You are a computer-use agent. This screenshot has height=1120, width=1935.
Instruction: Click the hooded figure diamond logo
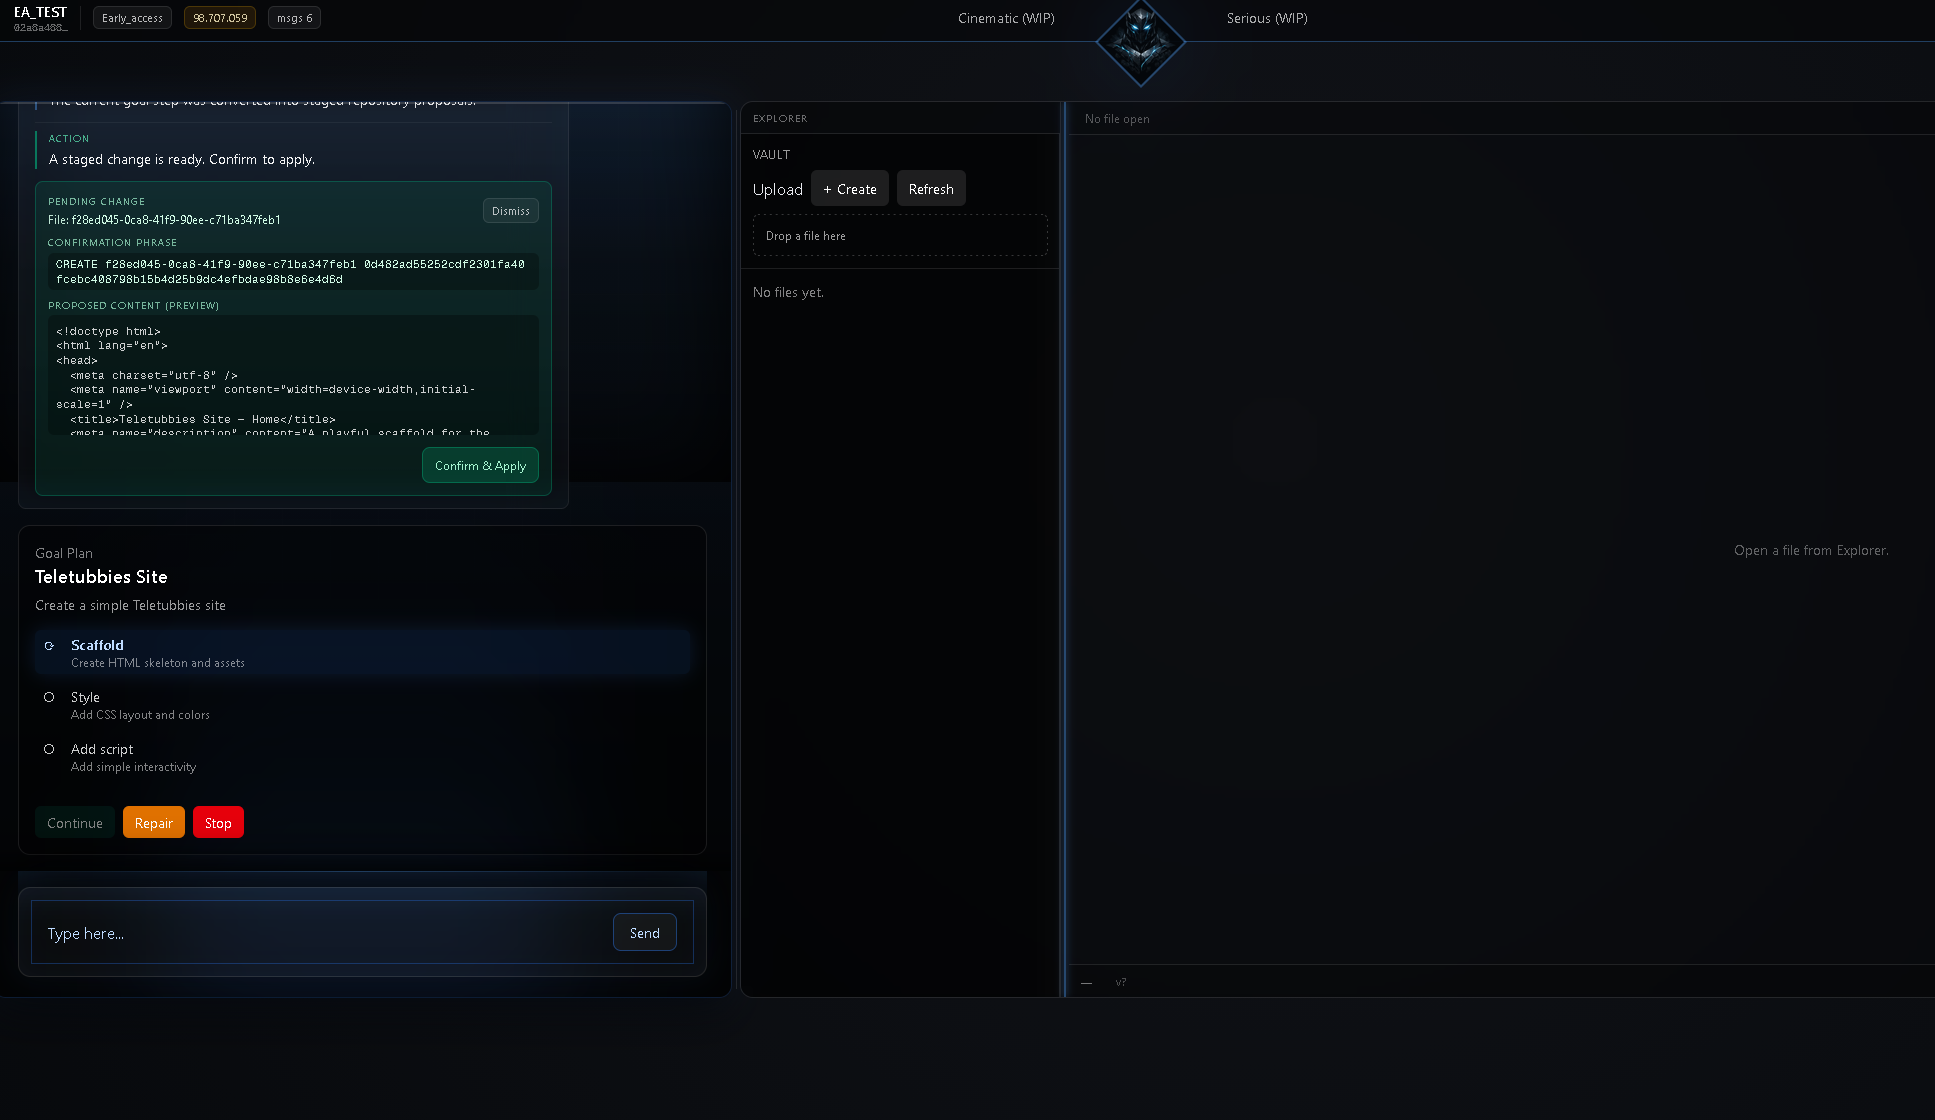(1140, 43)
